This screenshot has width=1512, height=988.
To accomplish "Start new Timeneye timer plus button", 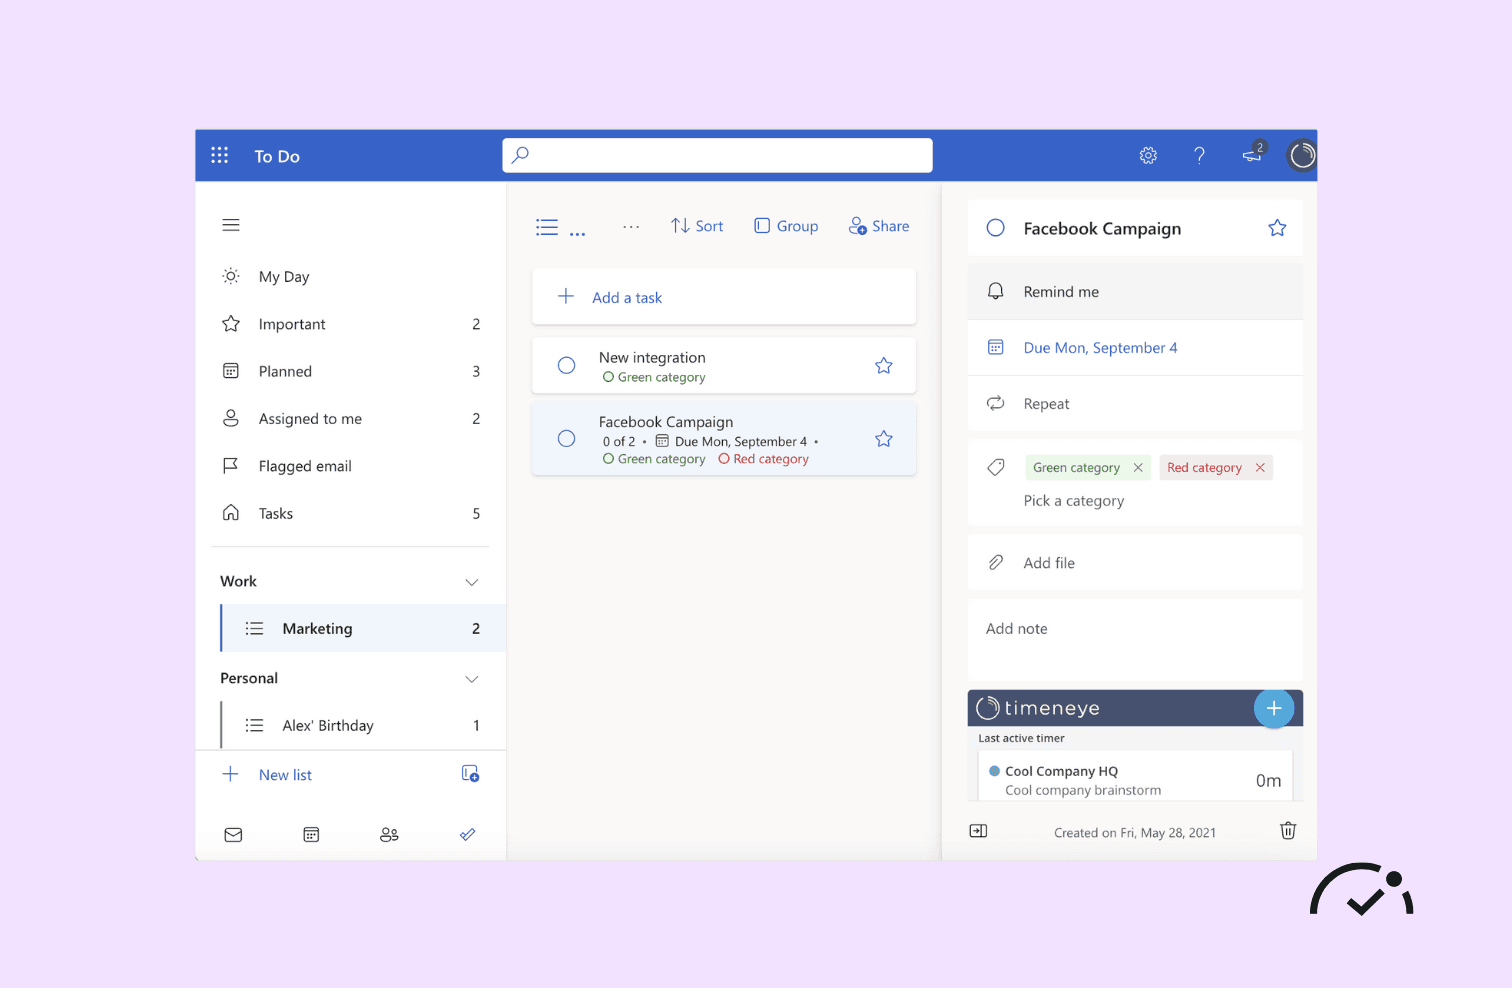I will [x=1274, y=709].
